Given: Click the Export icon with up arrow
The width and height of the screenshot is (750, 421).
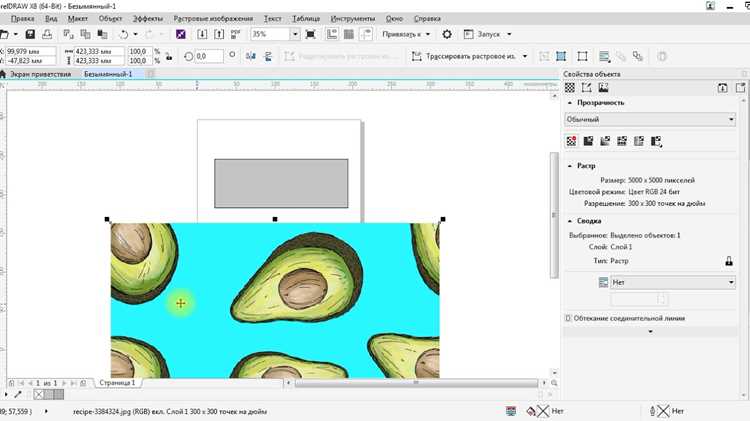Looking at the screenshot, I should tap(219, 34).
